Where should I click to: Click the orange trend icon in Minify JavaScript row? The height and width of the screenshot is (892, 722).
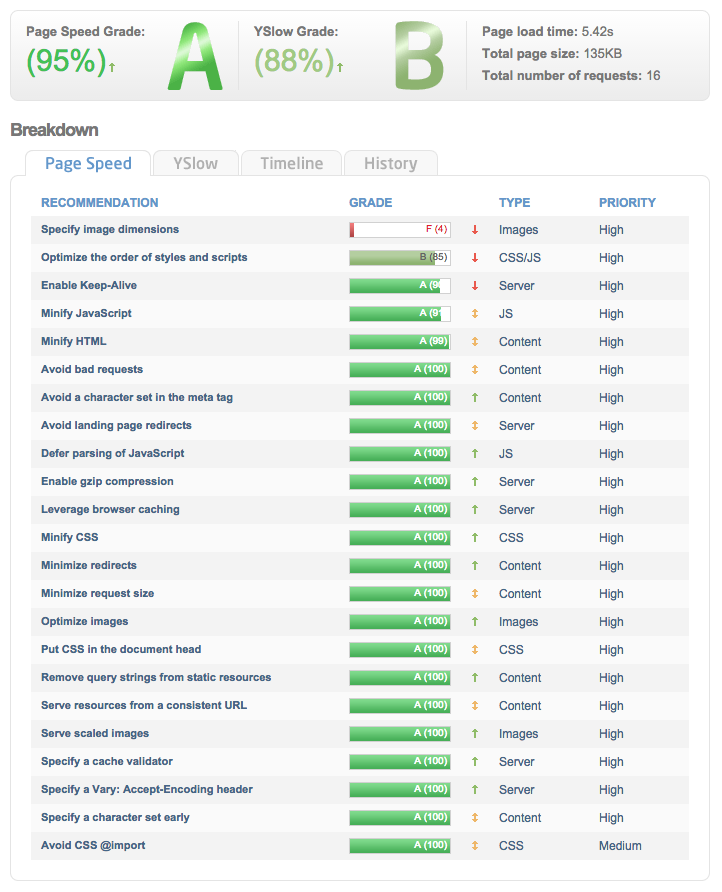475,314
